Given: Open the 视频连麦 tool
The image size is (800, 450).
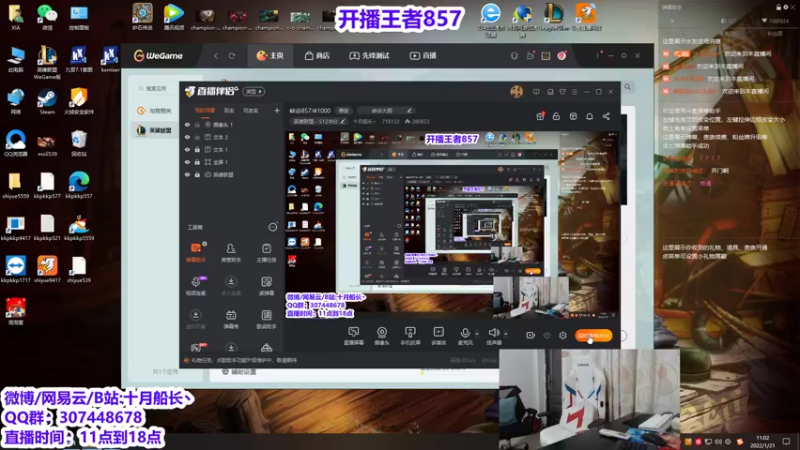Looking at the screenshot, I should click(x=196, y=286).
